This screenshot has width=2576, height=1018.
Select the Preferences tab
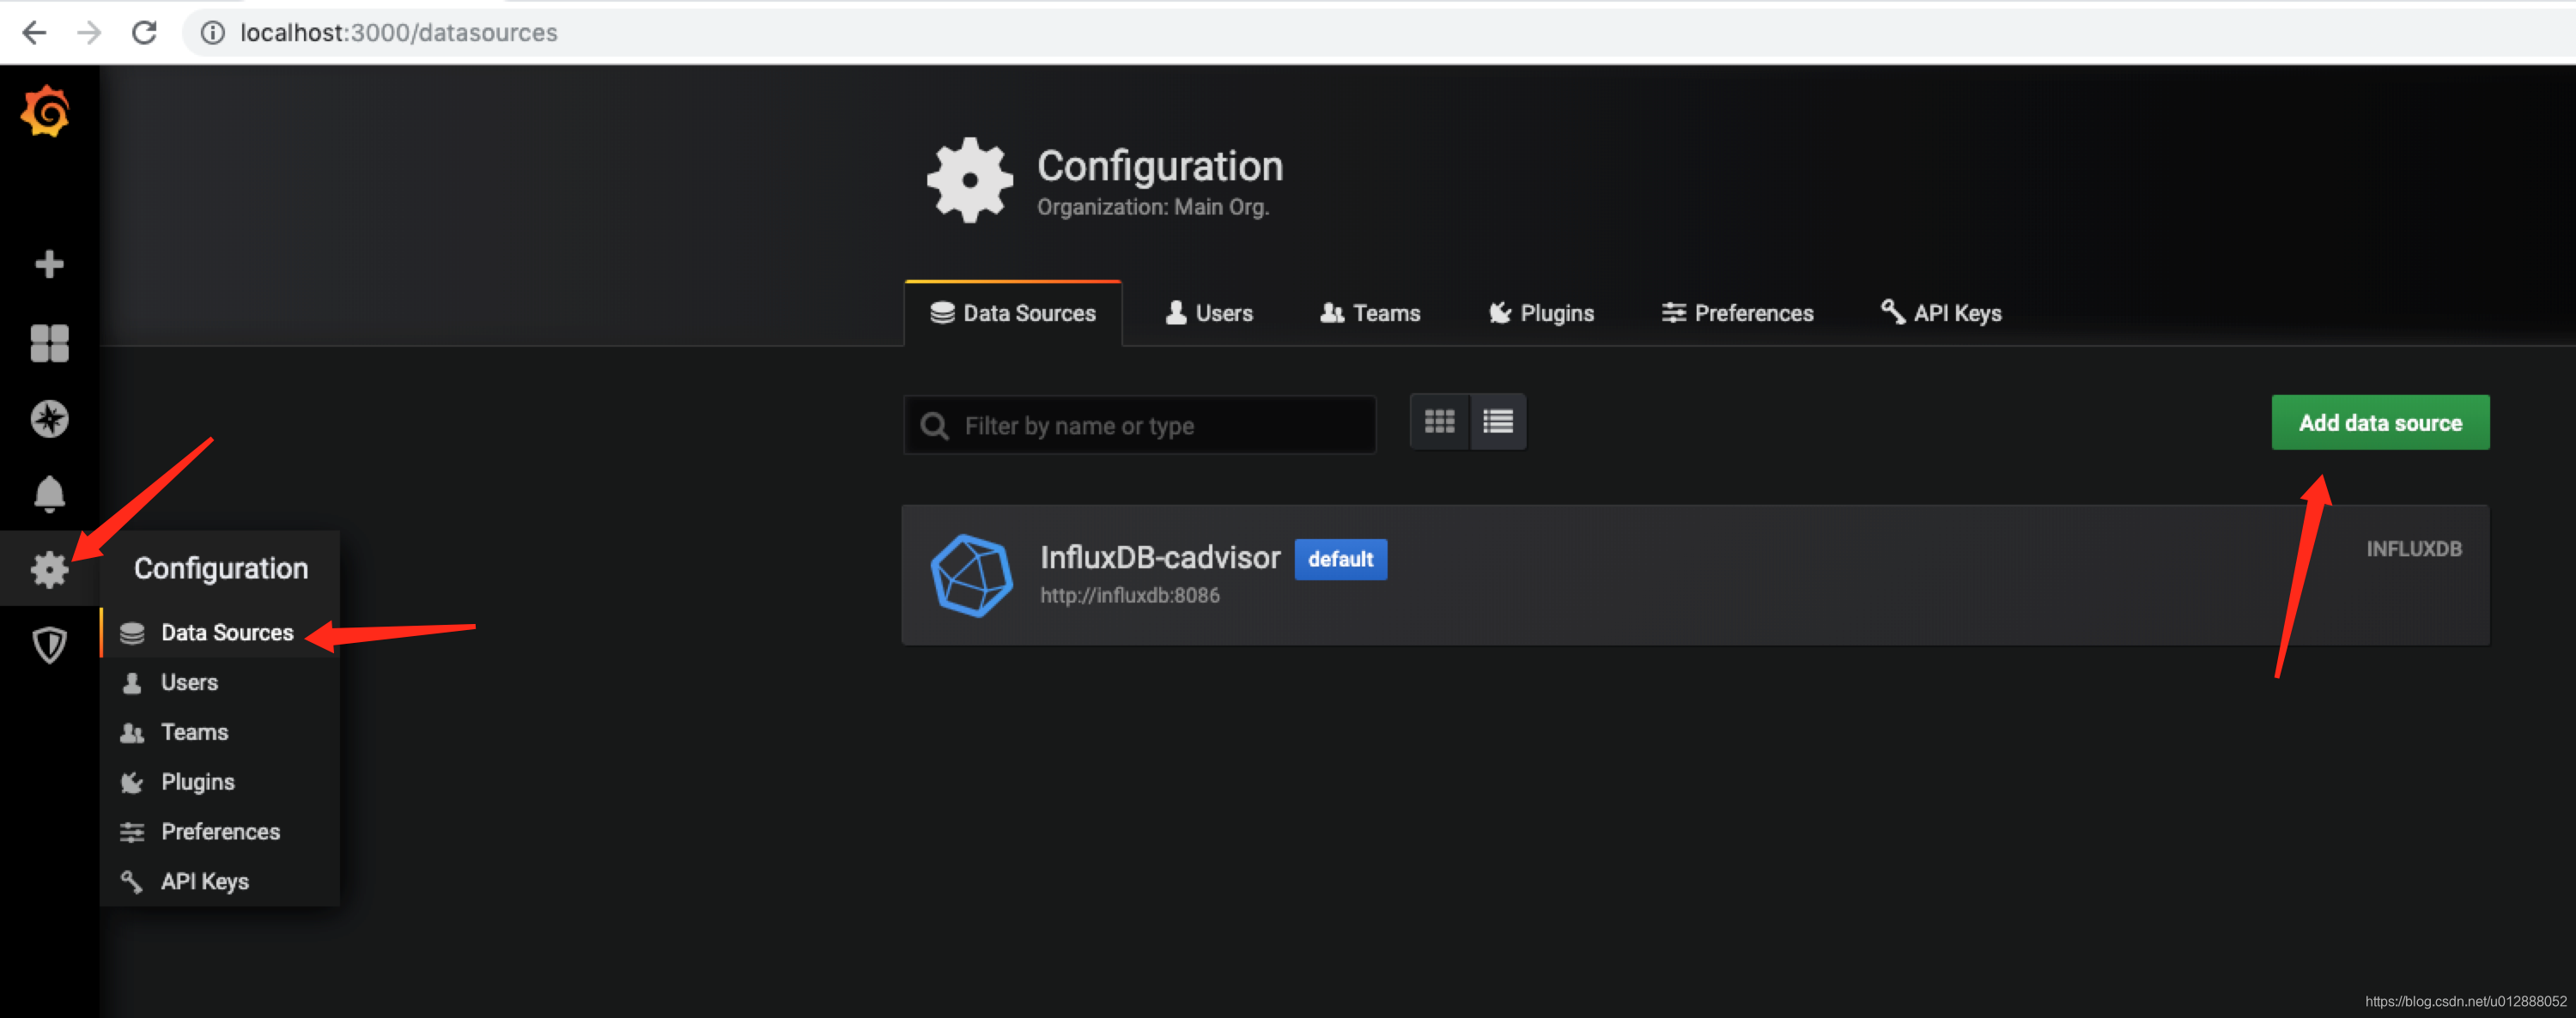coord(1737,314)
